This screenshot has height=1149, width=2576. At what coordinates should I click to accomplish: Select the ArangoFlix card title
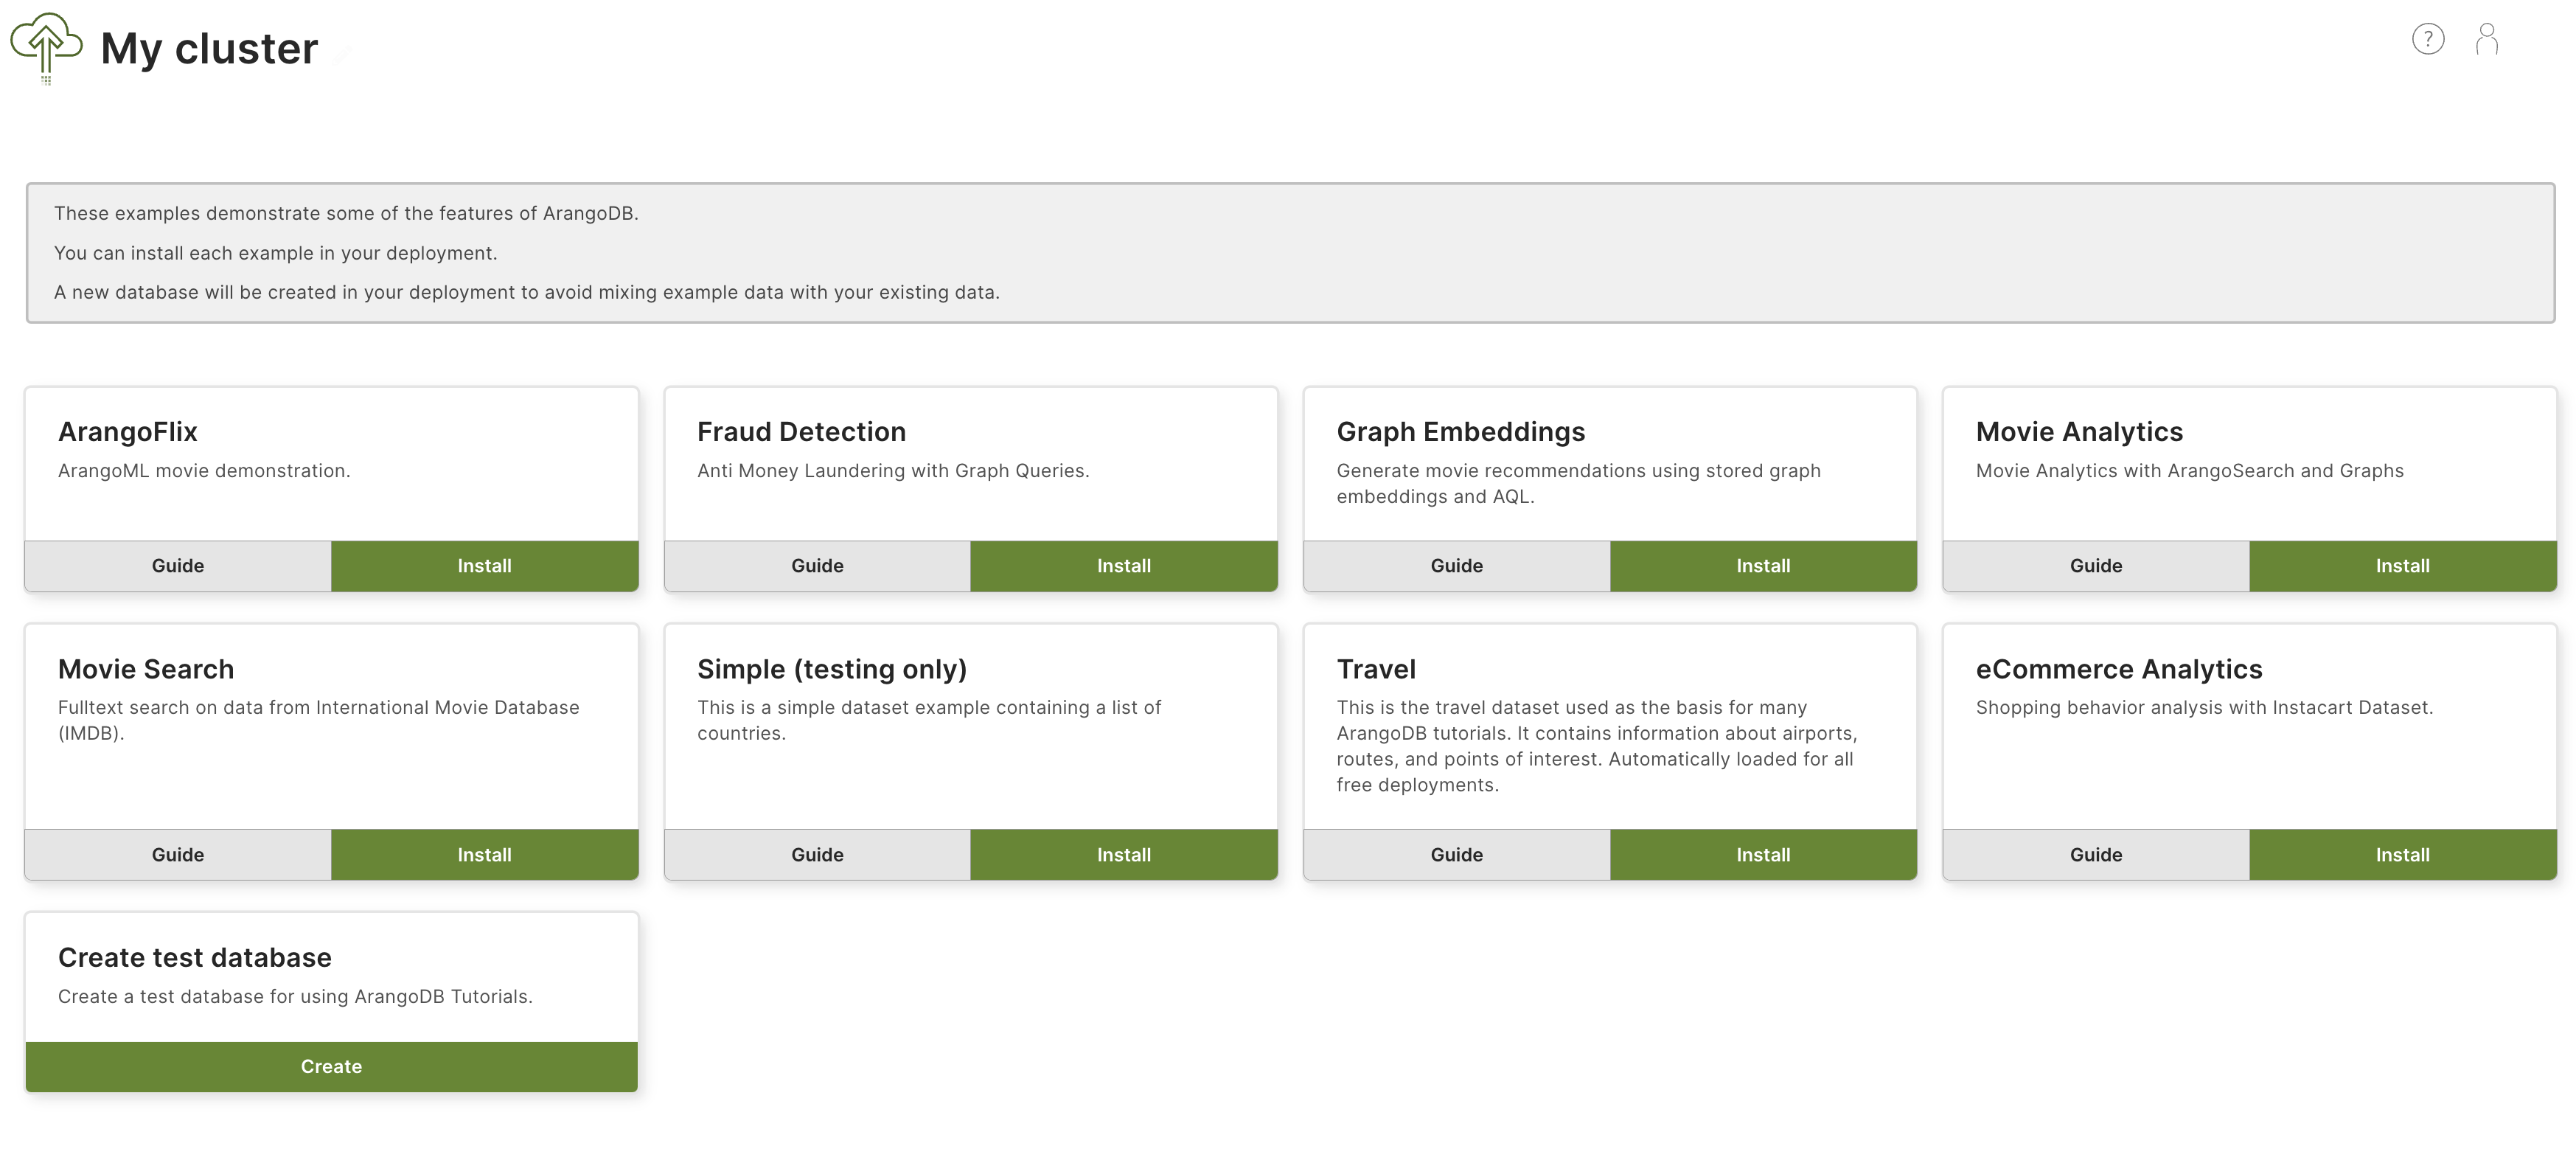(x=128, y=432)
